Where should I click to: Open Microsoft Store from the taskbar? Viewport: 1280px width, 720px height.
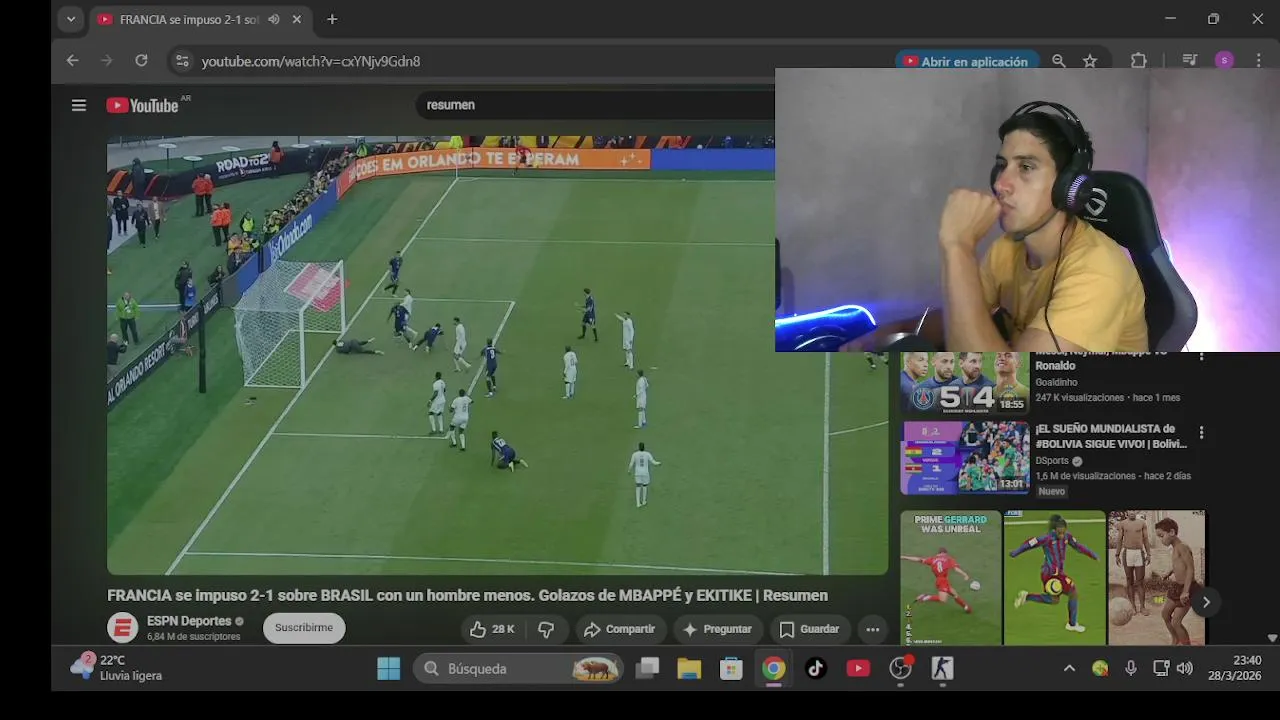pos(731,668)
